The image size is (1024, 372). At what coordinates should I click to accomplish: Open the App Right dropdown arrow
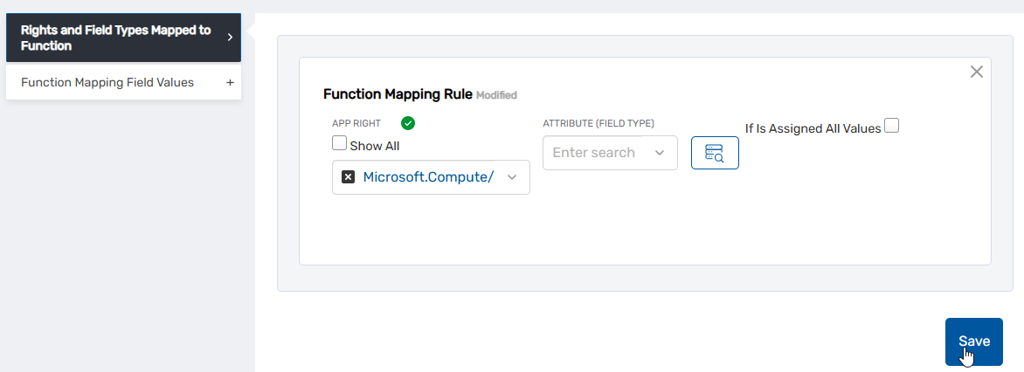pyautogui.click(x=511, y=178)
